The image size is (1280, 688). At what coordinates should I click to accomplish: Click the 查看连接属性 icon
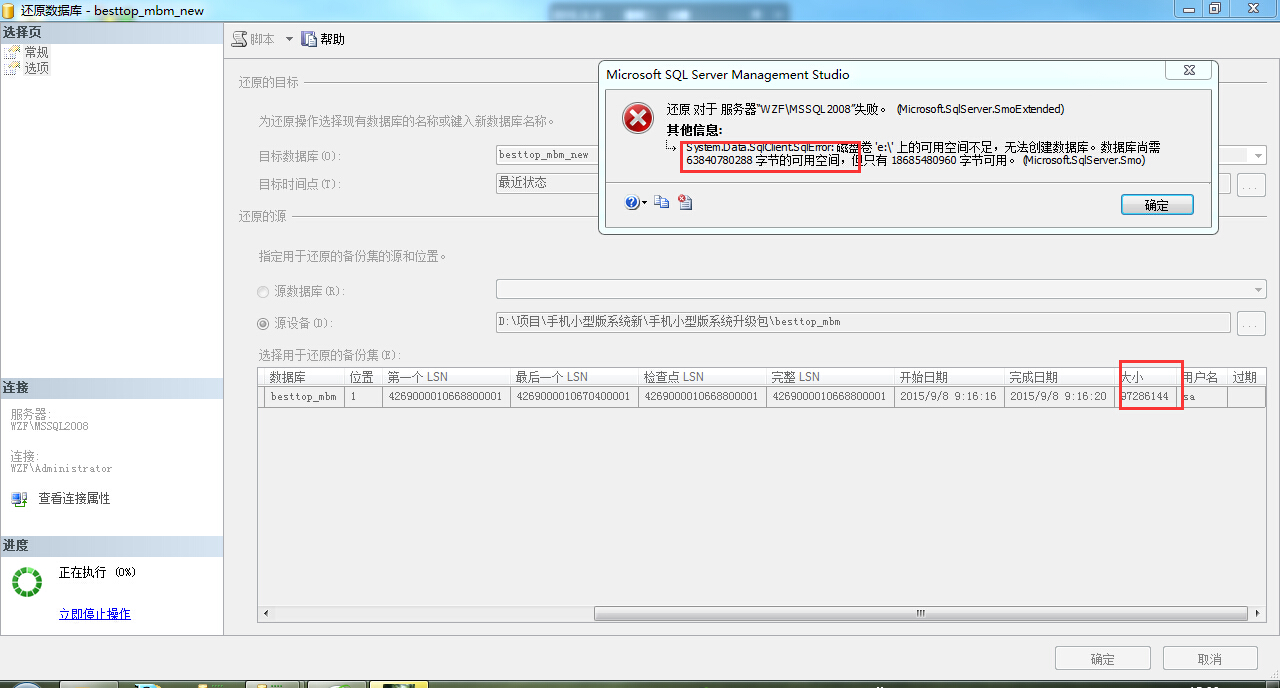point(19,498)
